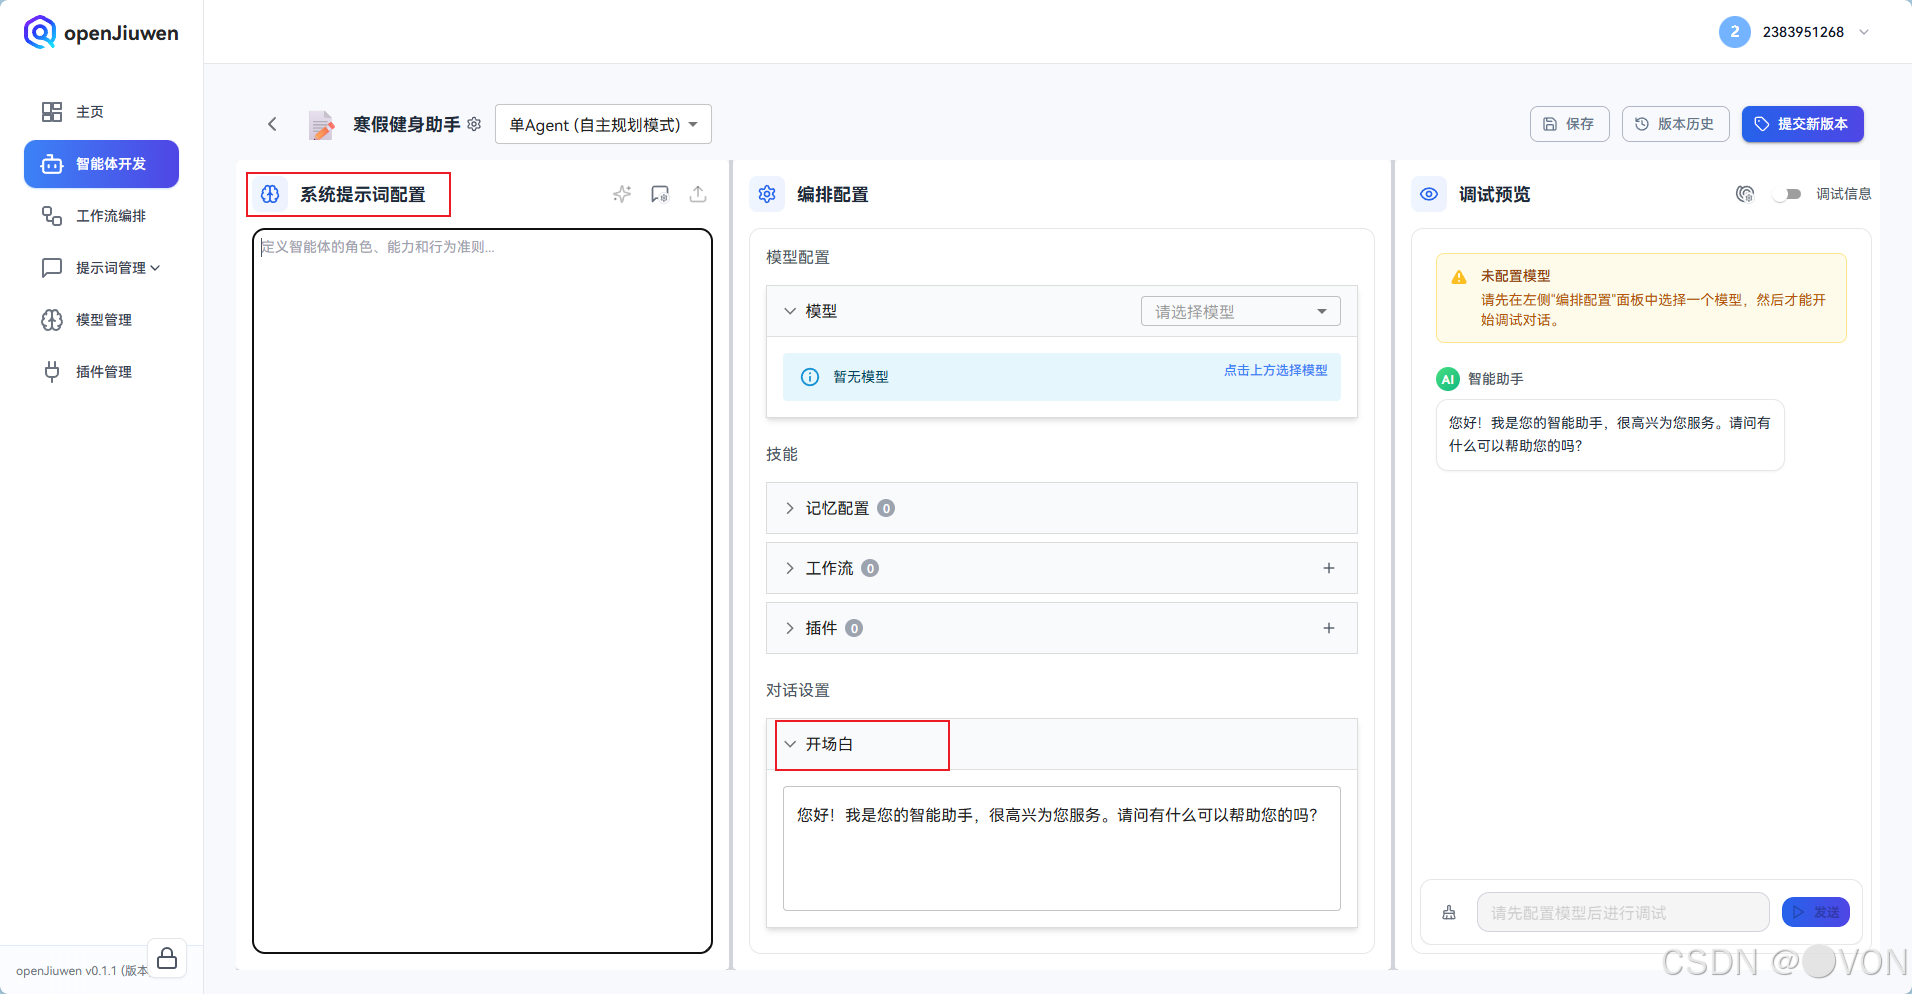Viewport: 1912px width, 994px height.
Task: Click the radar icon in 调试预览 header
Action: (1745, 194)
